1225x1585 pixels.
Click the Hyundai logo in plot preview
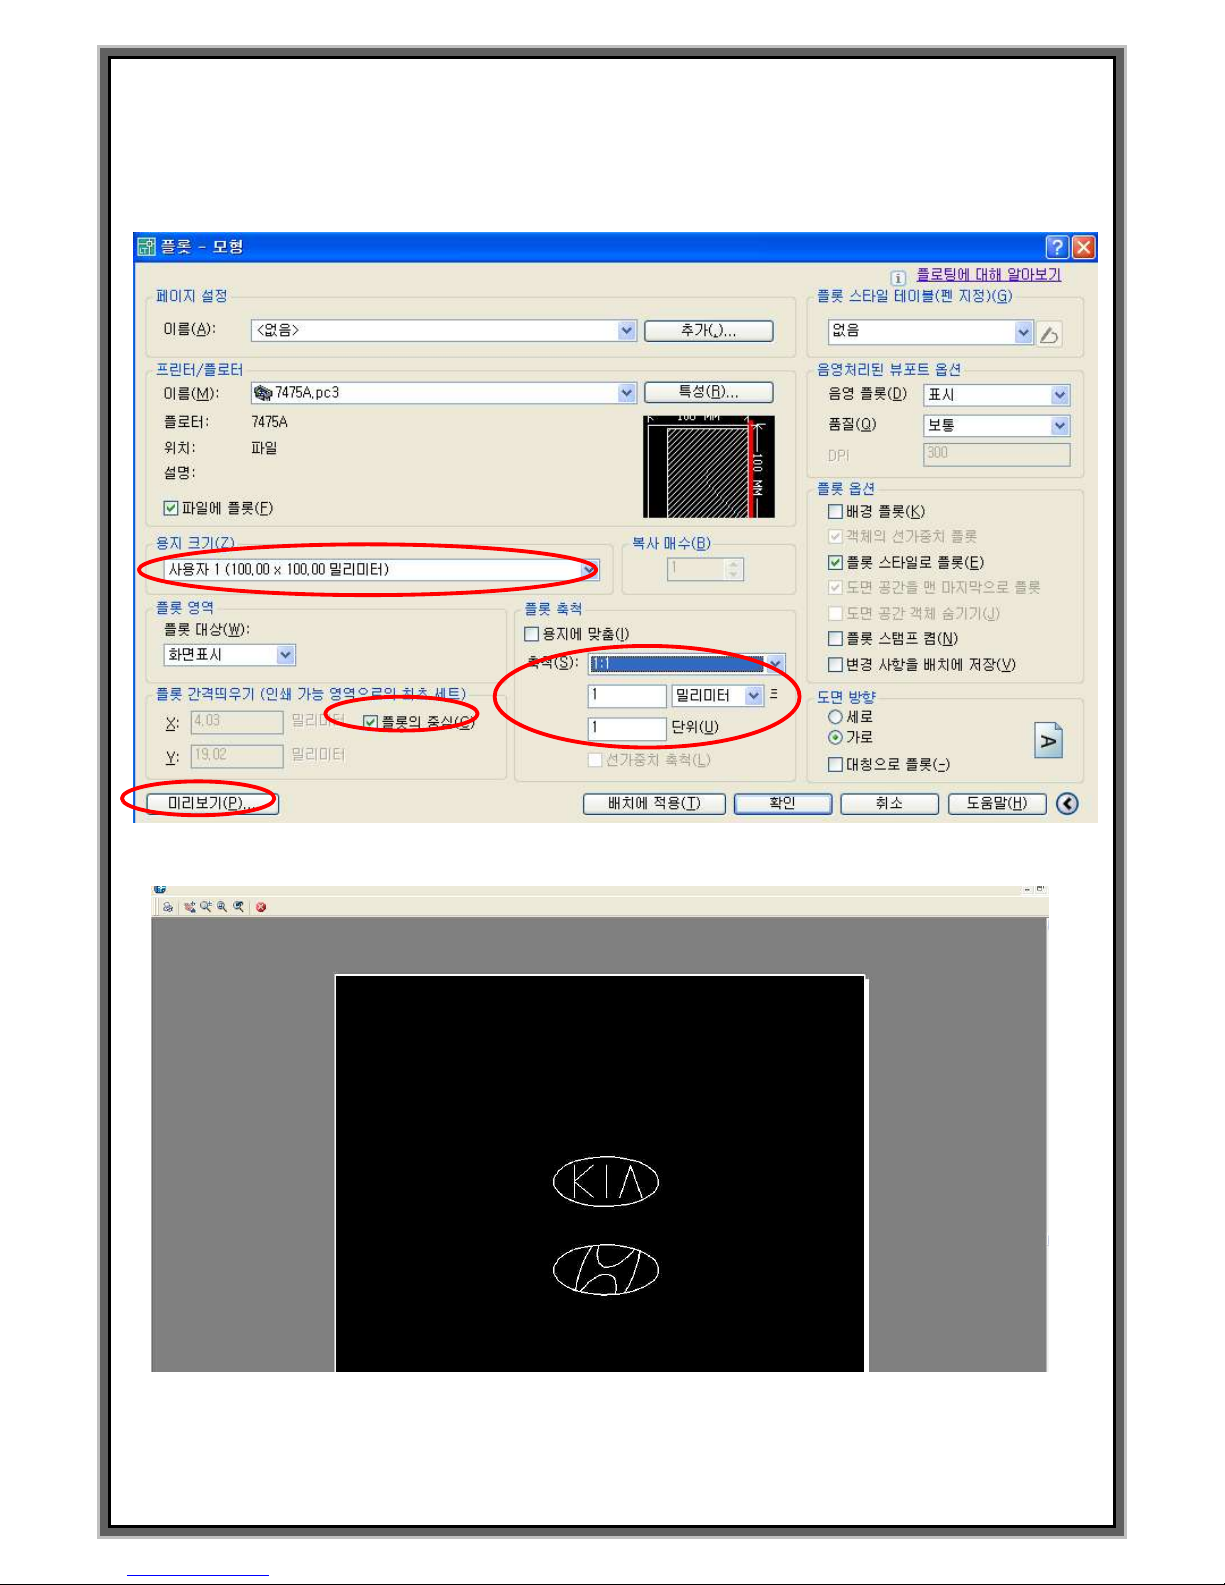pyautogui.click(x=606, y=1270)
